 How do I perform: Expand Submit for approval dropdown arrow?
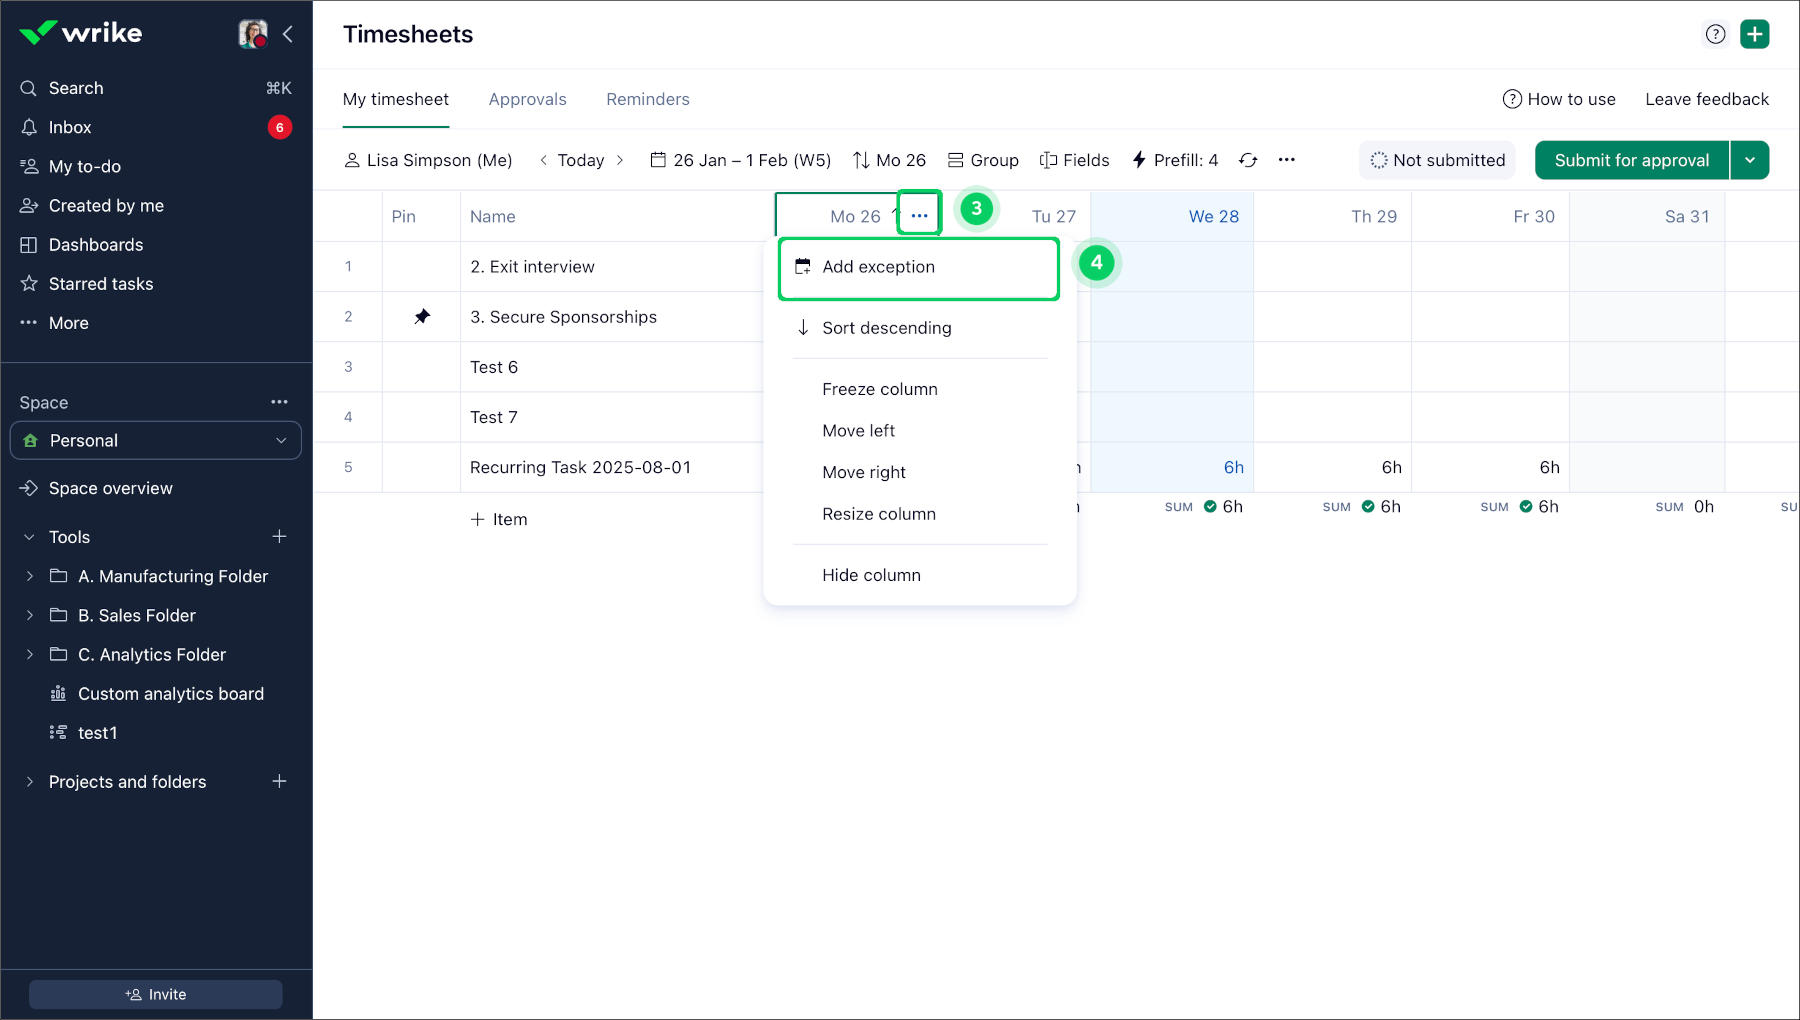pyautogui.click(x=1750, y=160)
